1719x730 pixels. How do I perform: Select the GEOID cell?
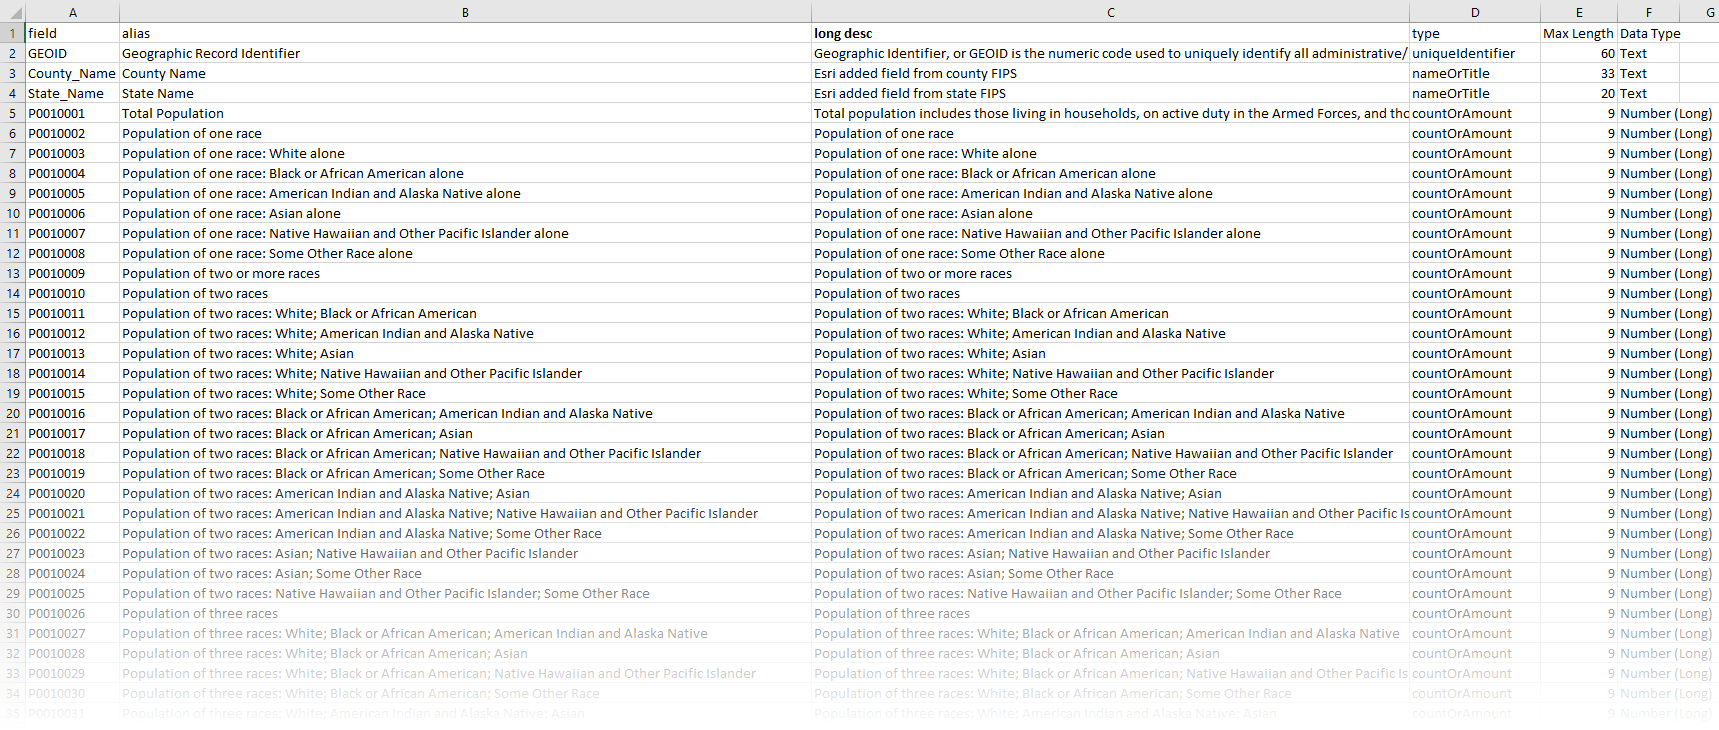pyautogui.click(x=72, y=53)
